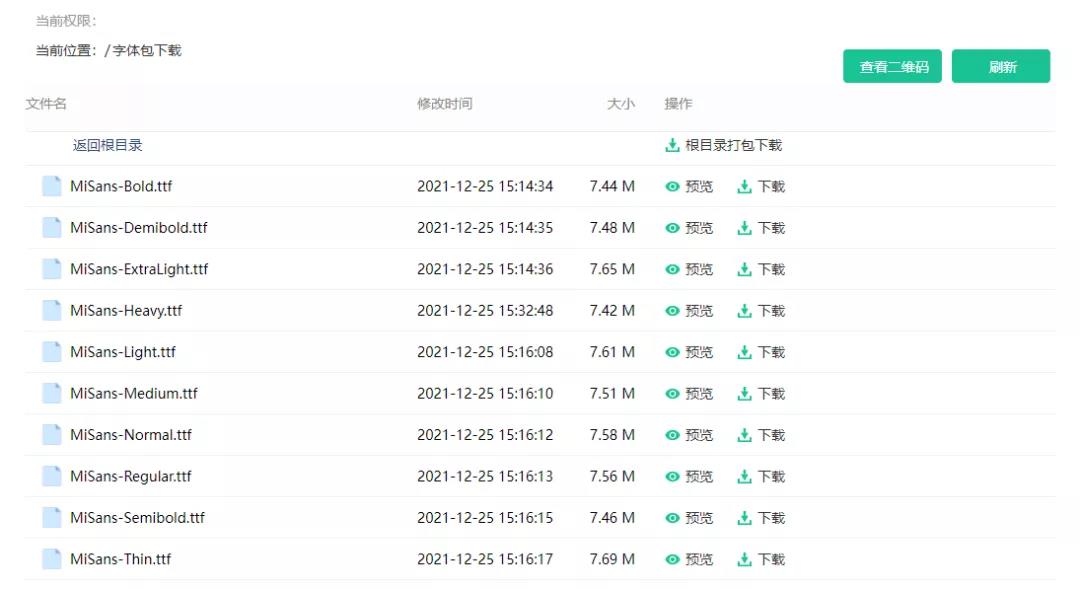
Task: Click download icon for MiSans-Light.ttf
Action: tap(744, 352)
